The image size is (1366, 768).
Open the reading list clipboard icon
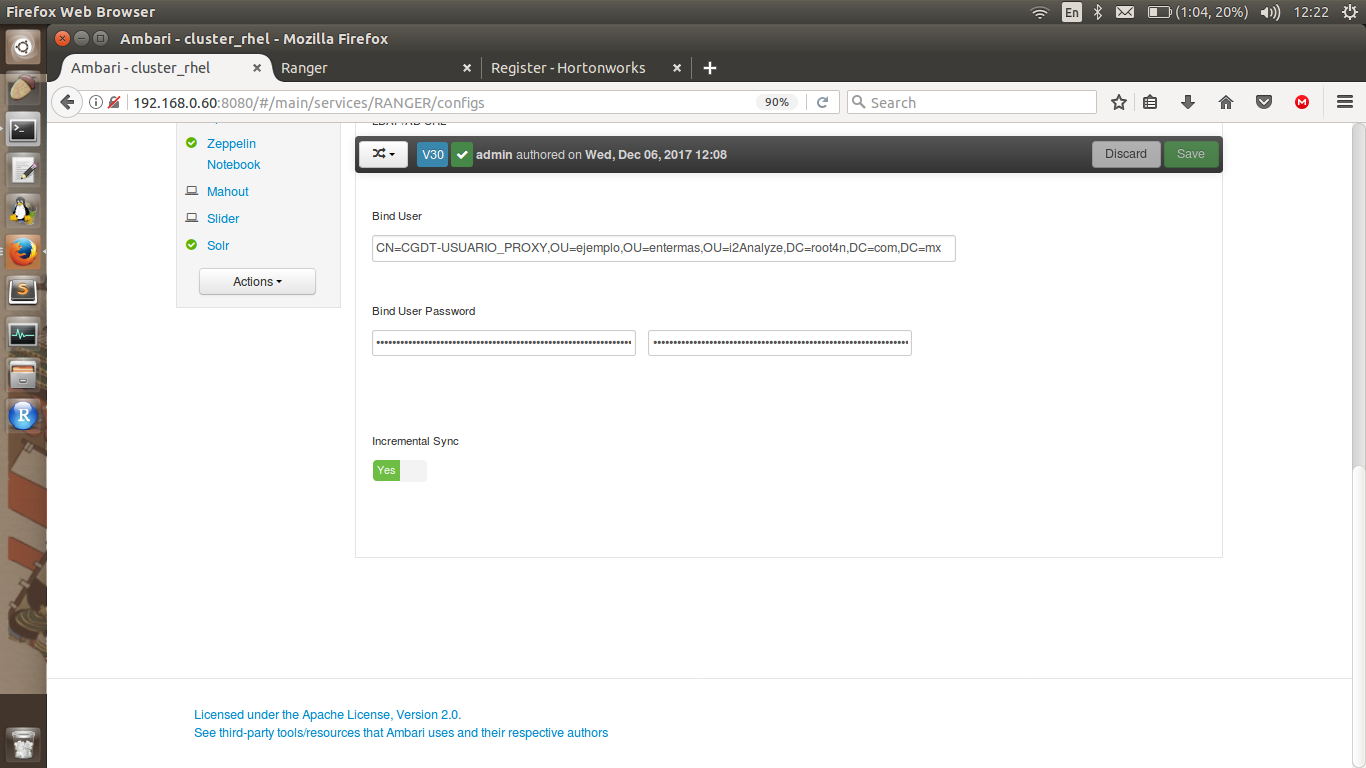click(x=1151, y=101)
